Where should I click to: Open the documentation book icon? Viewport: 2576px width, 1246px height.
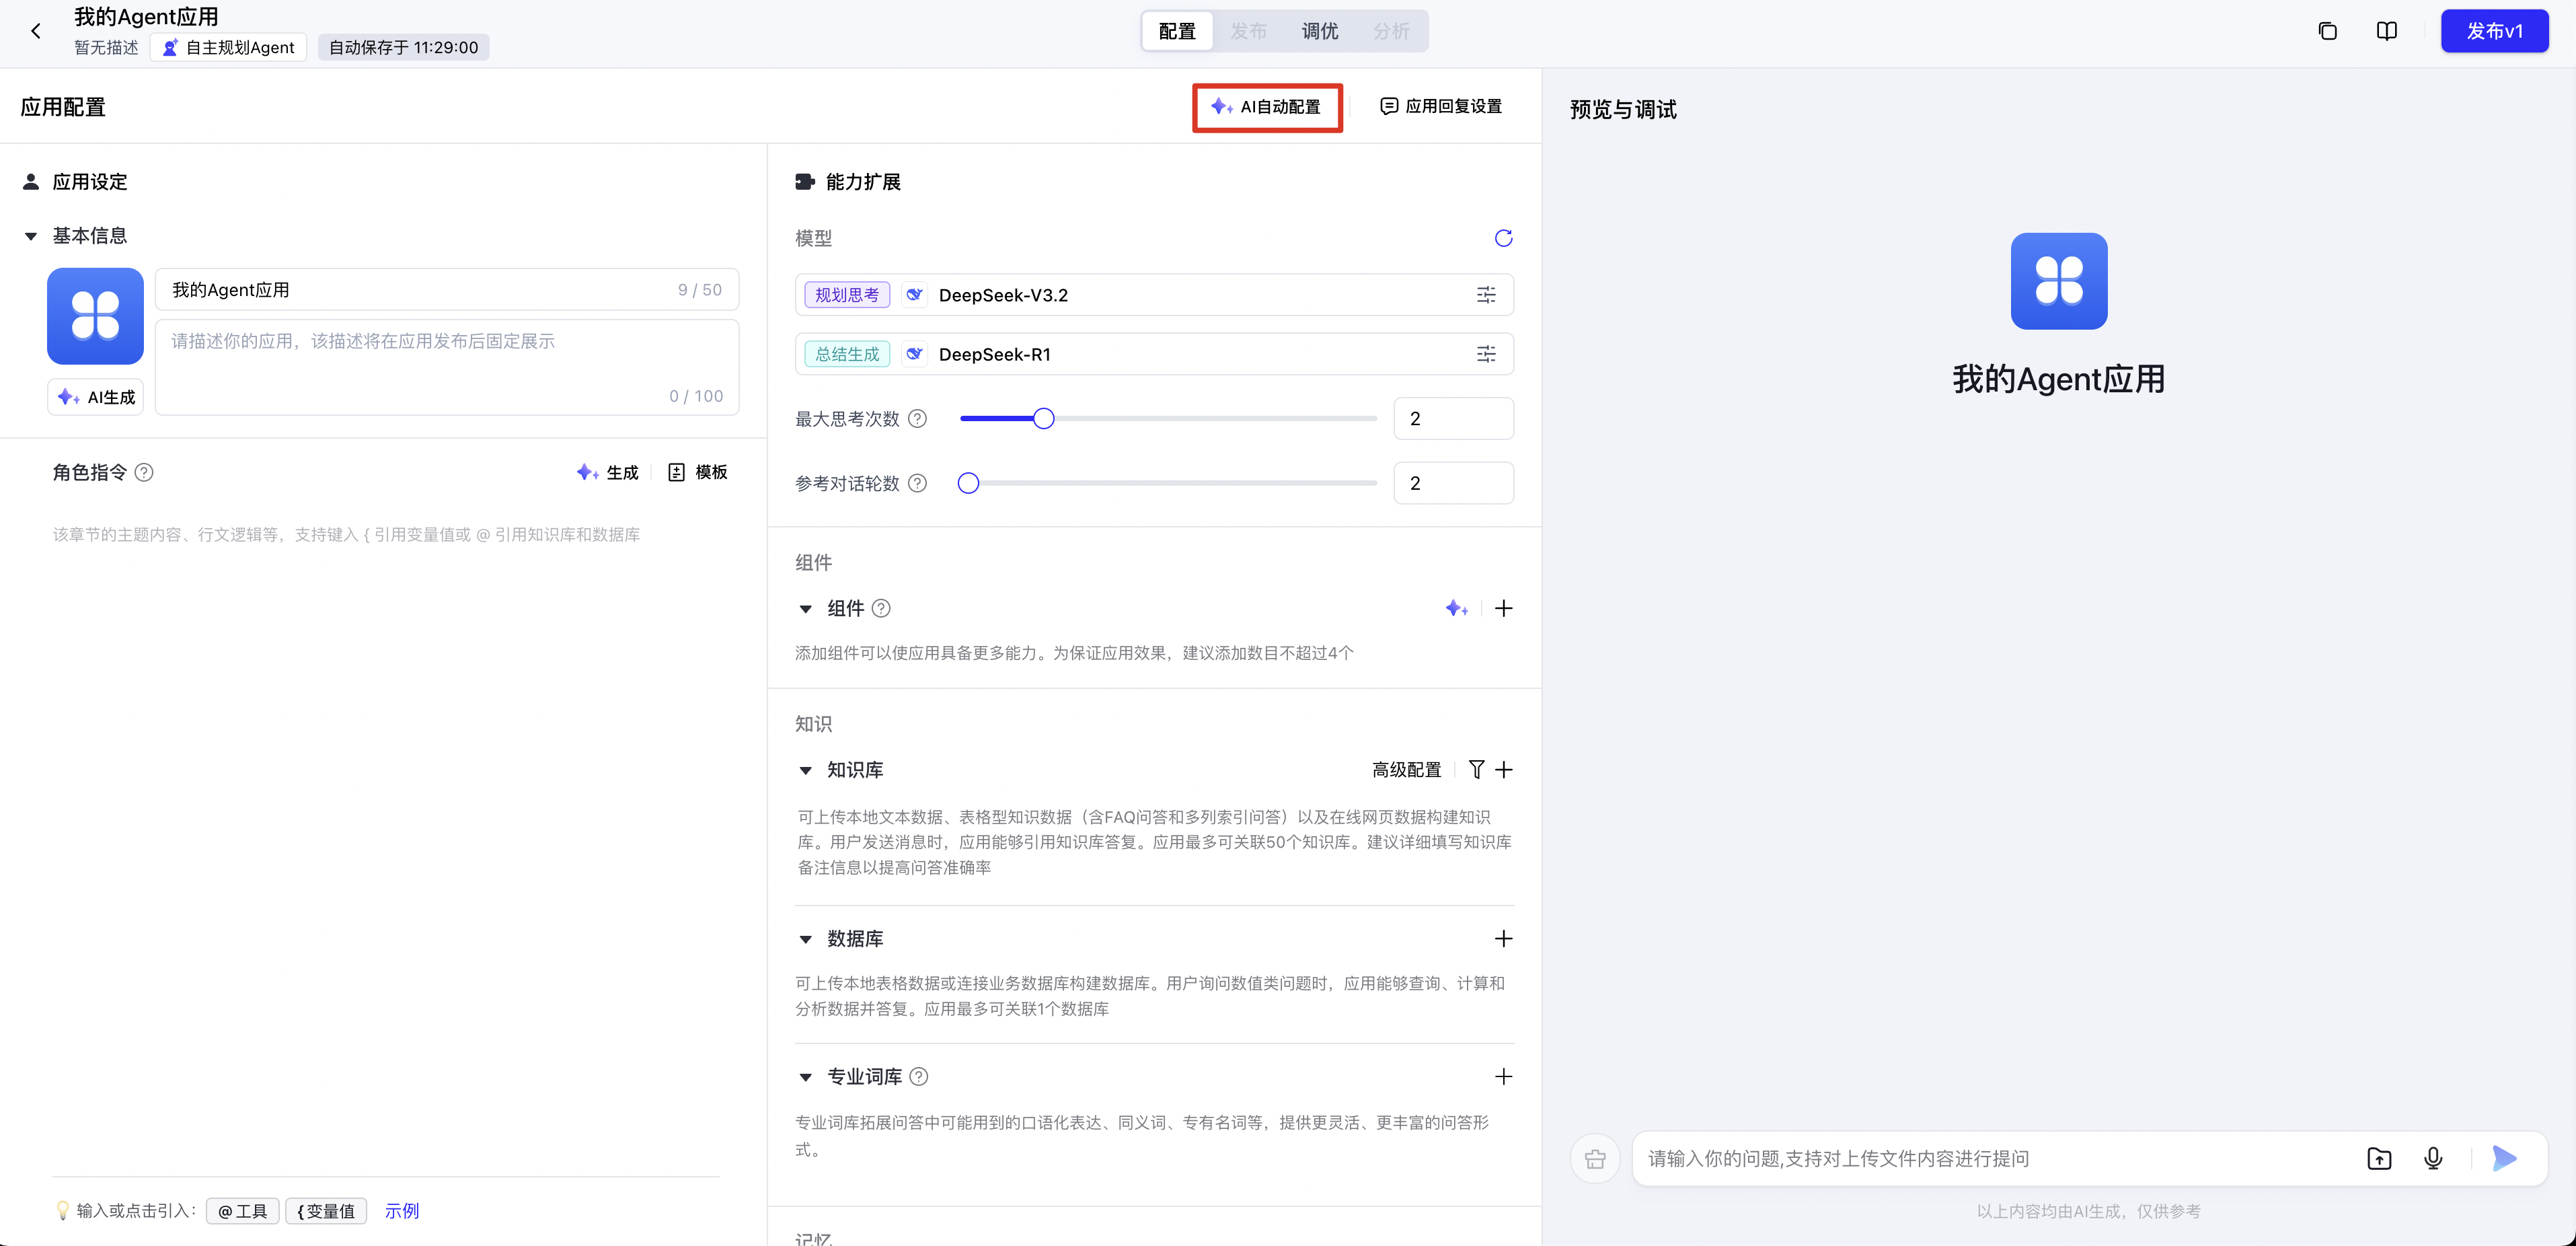pos(2386,31)
